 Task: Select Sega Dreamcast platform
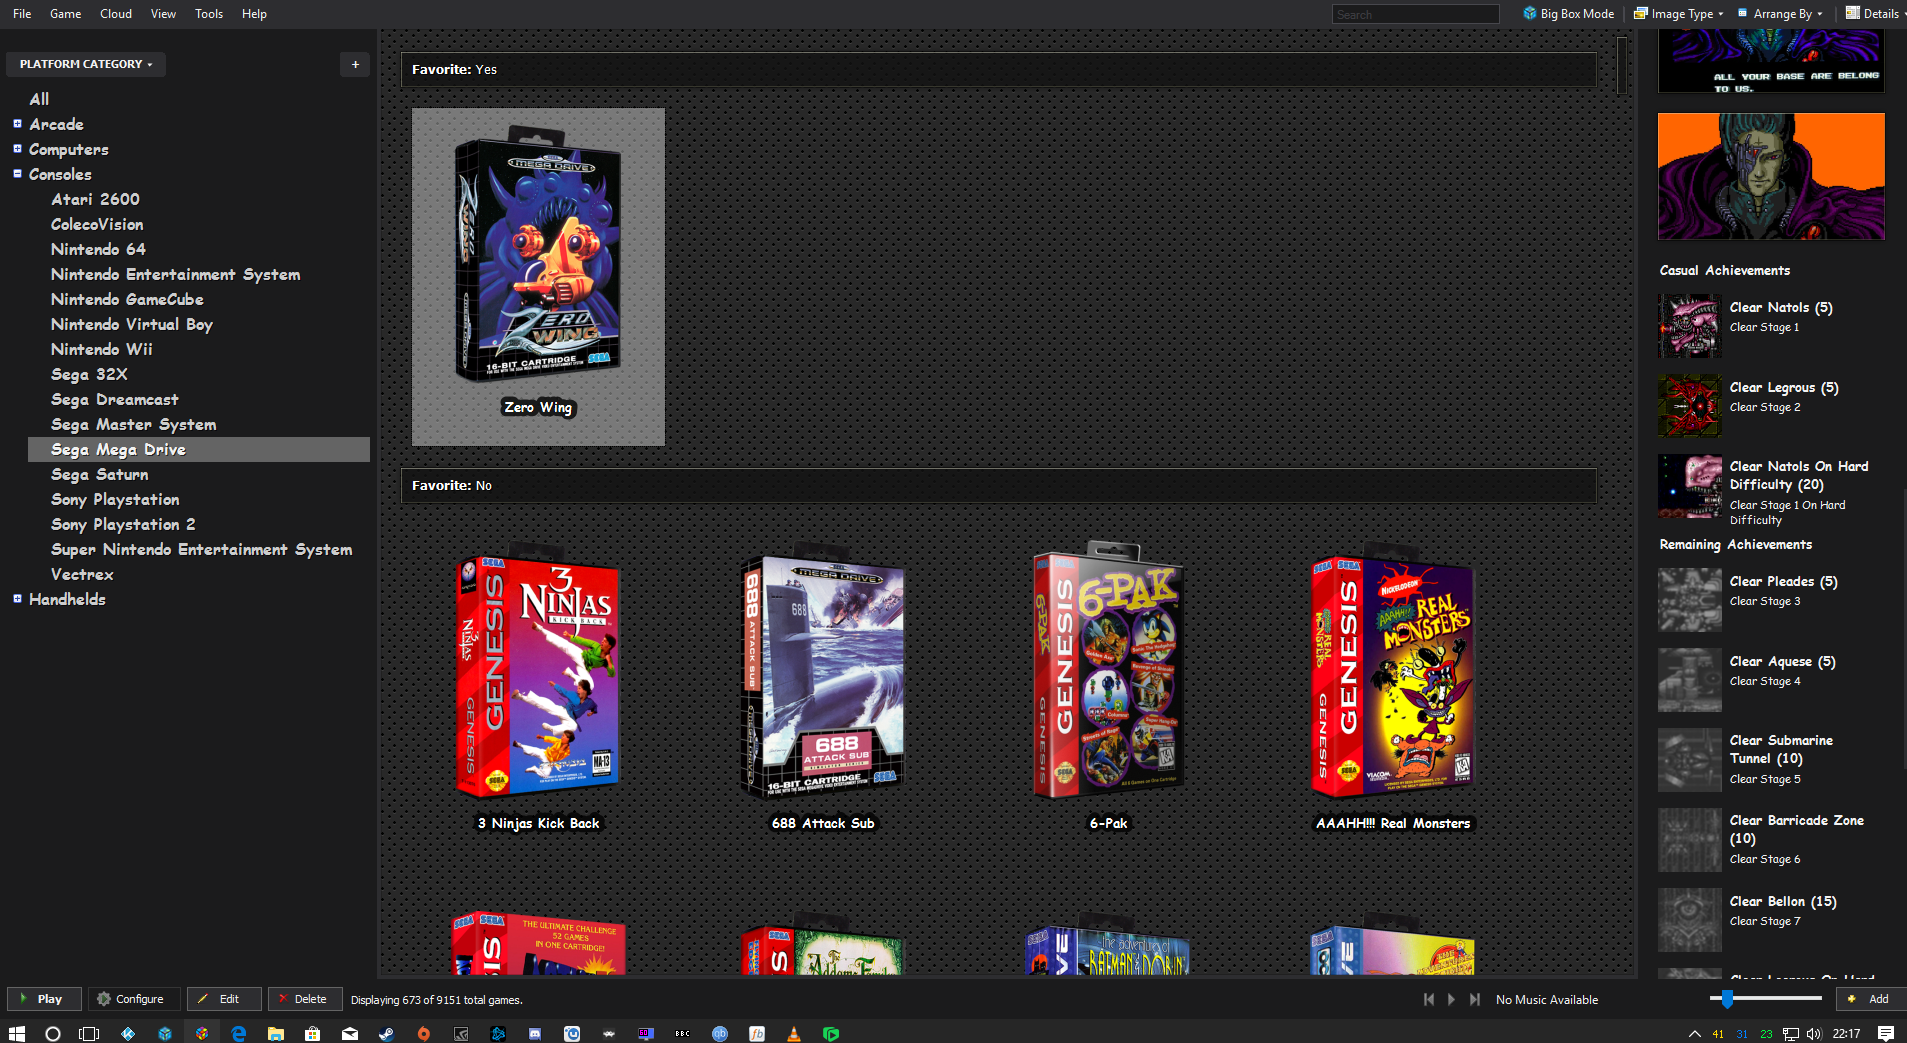pyautogui.click(x=115, y=399)
